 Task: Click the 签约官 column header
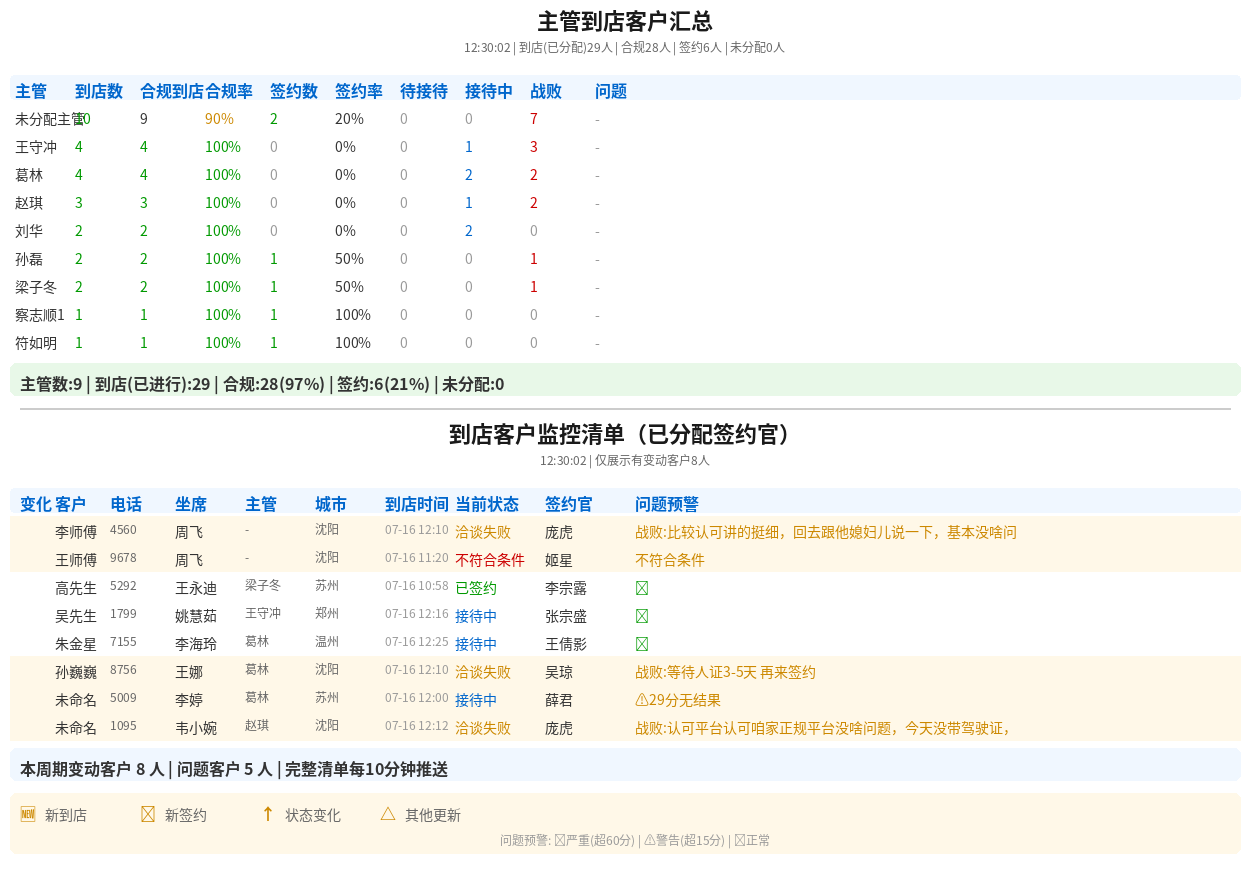coord(569,505)
